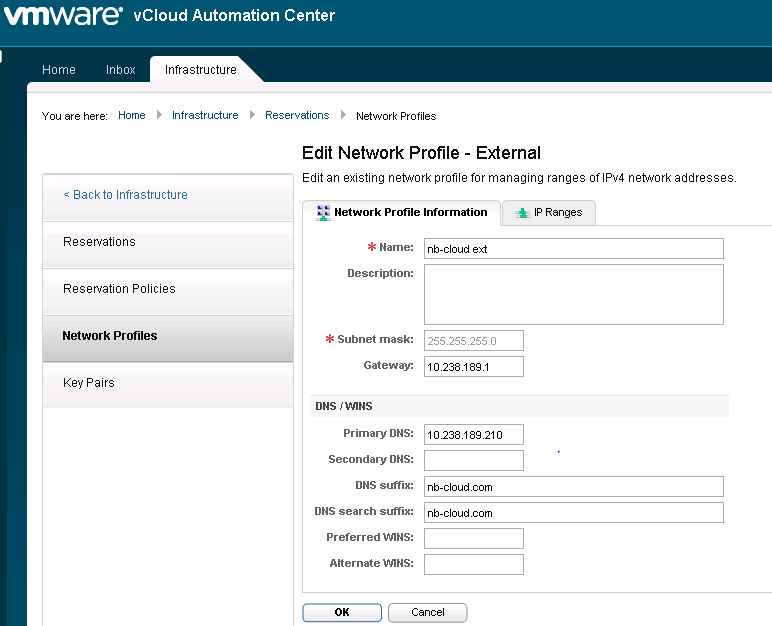This screenshot has width=772, height=626.
Task: Click the 'Primary DNS:' label
Action: coord(379,433)
